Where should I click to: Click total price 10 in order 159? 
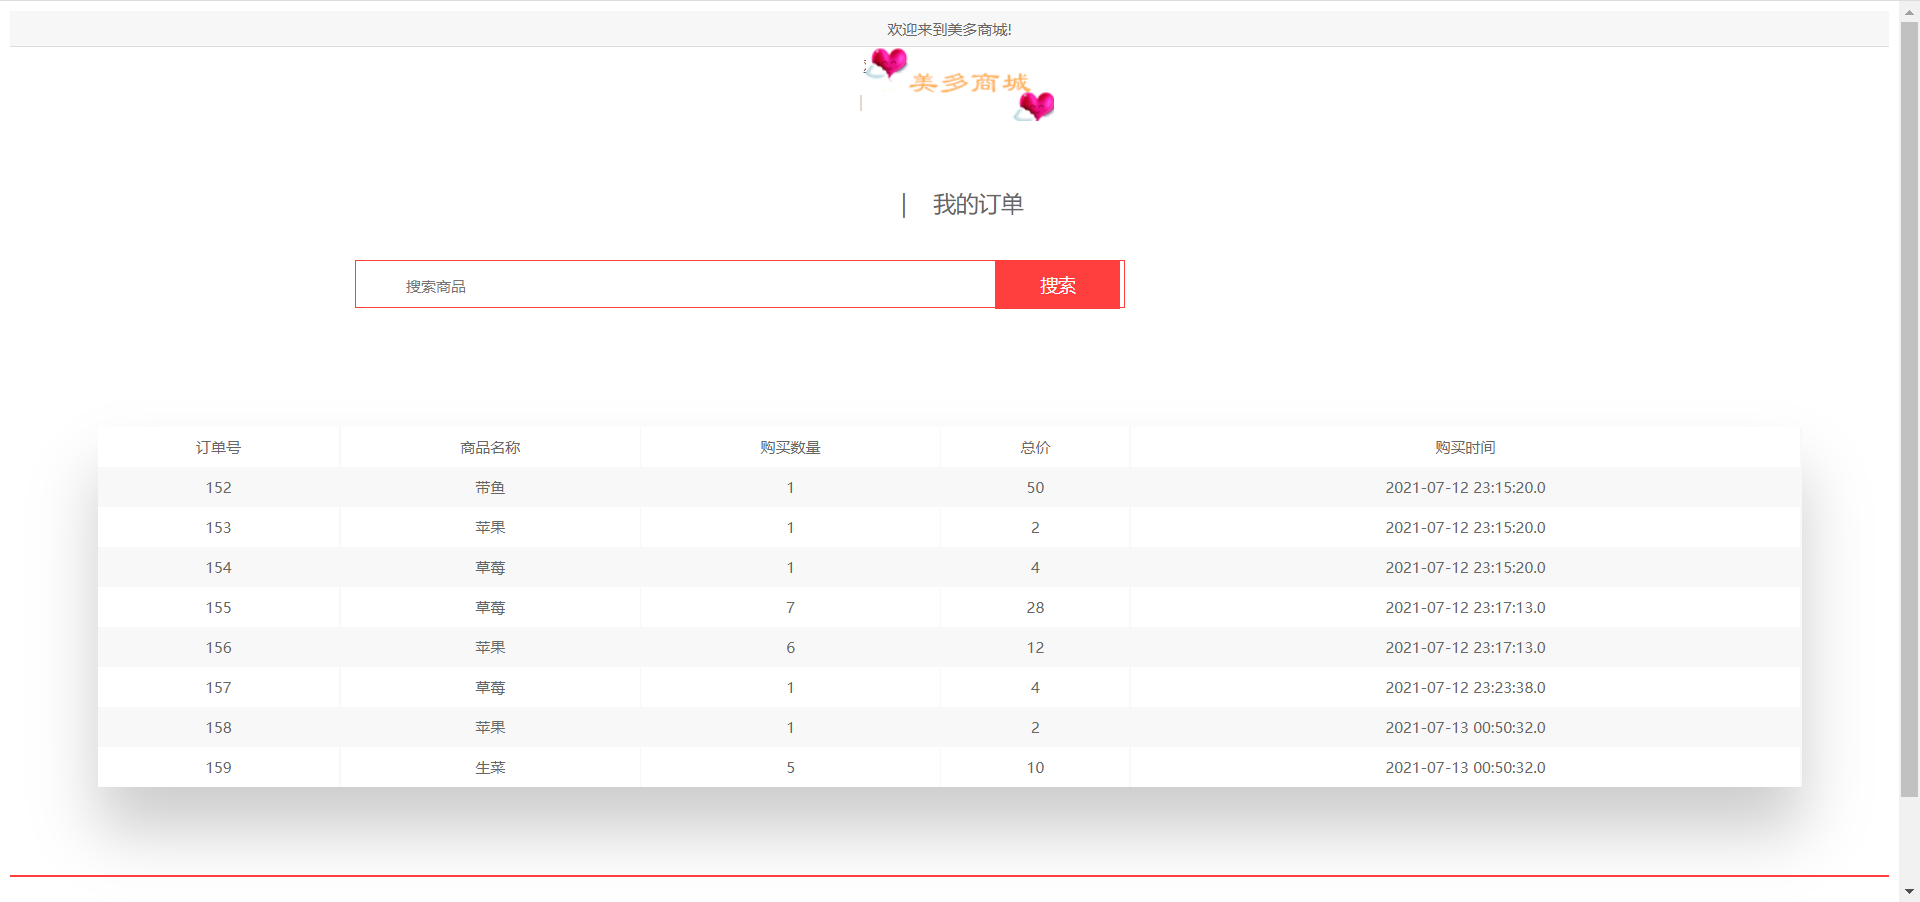coord(1035,767)
